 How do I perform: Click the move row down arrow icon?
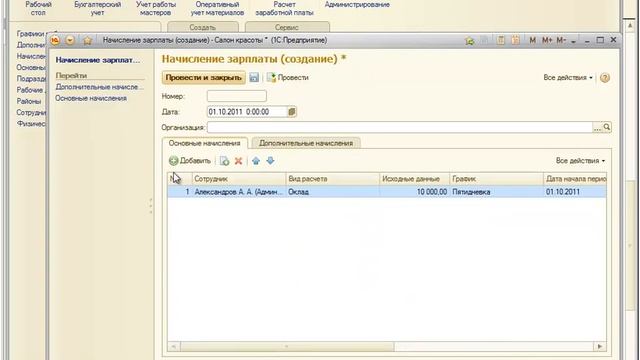point(270,161)
